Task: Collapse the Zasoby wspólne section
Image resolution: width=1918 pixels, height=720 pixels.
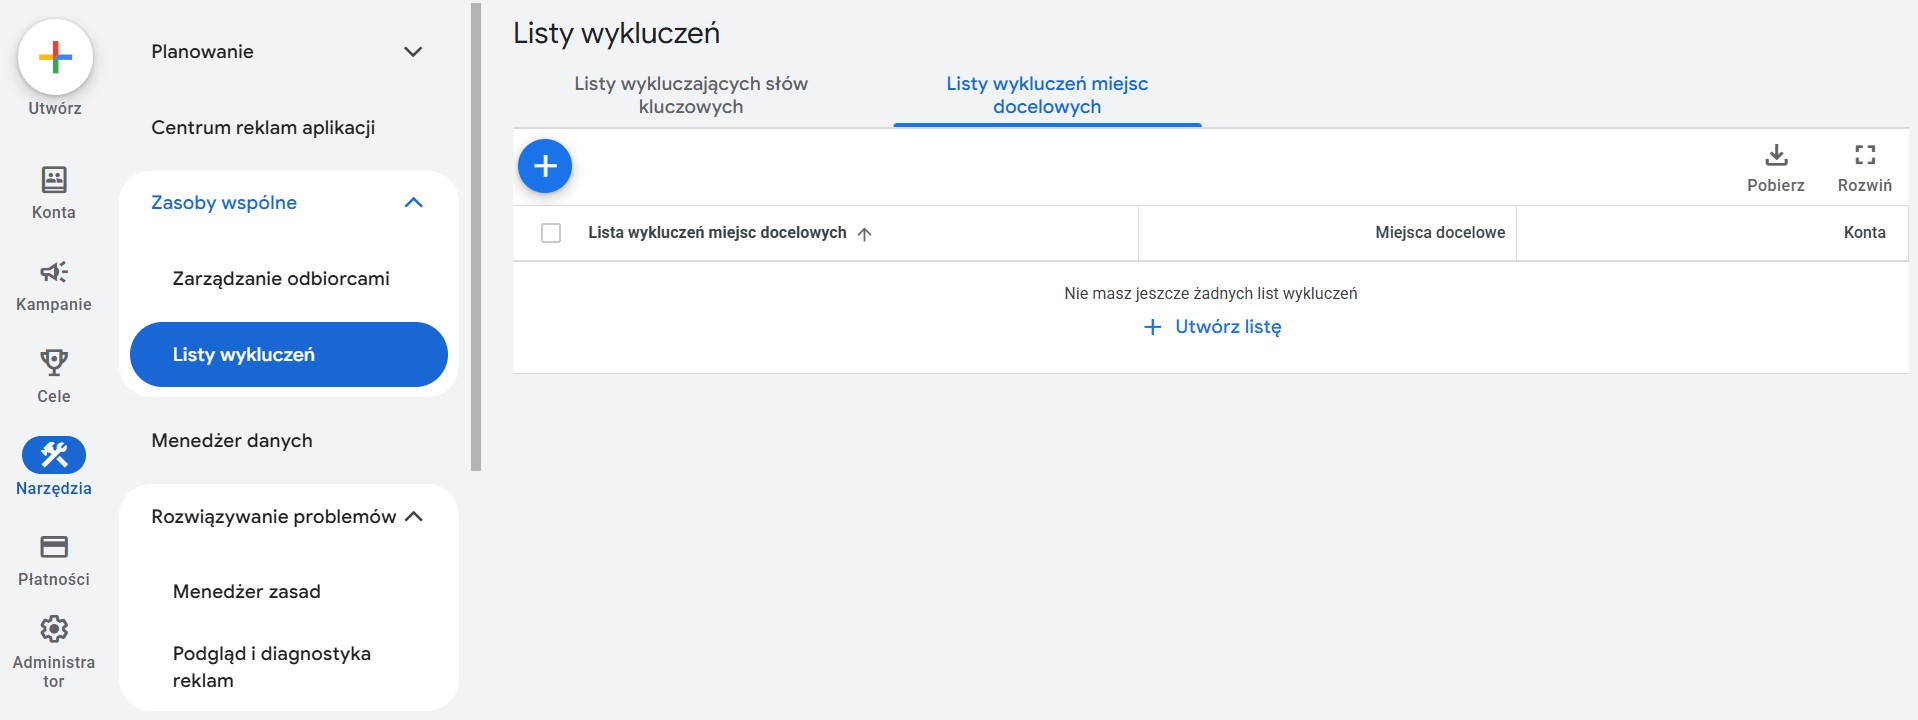Action: pos(413,203)
